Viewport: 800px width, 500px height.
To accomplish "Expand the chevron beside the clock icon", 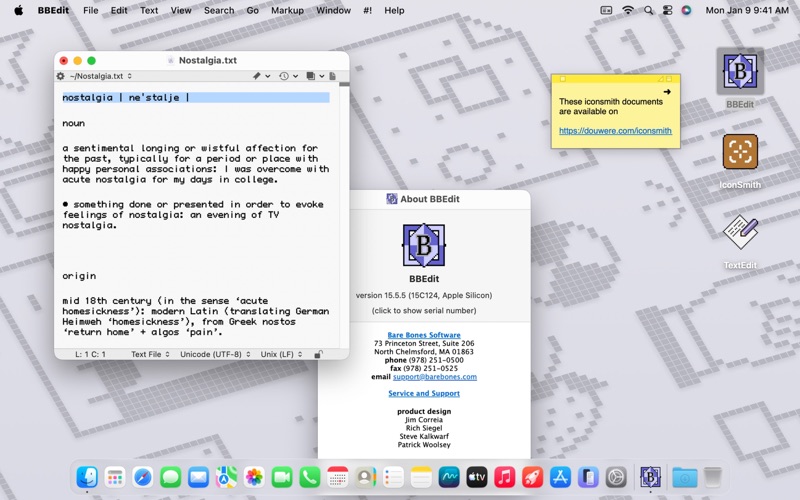I will click(295, 76).
